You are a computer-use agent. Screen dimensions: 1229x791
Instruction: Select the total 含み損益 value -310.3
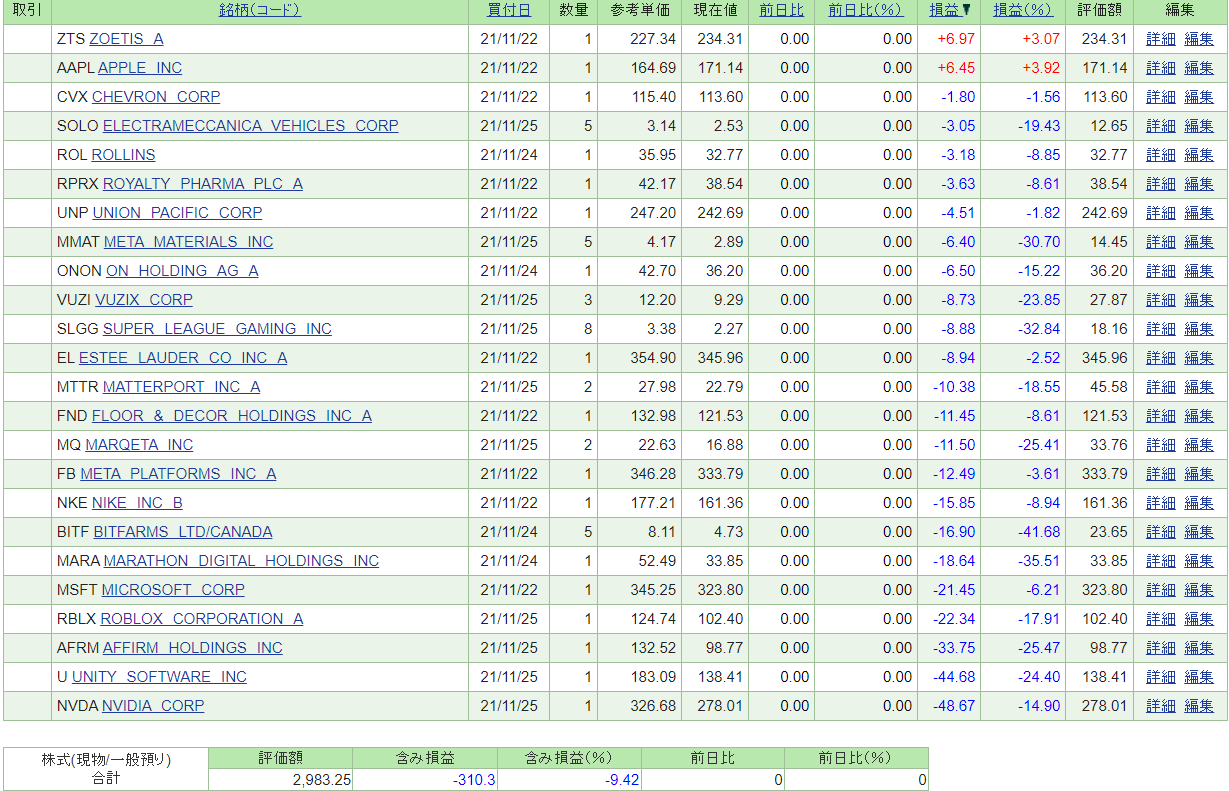472,780
